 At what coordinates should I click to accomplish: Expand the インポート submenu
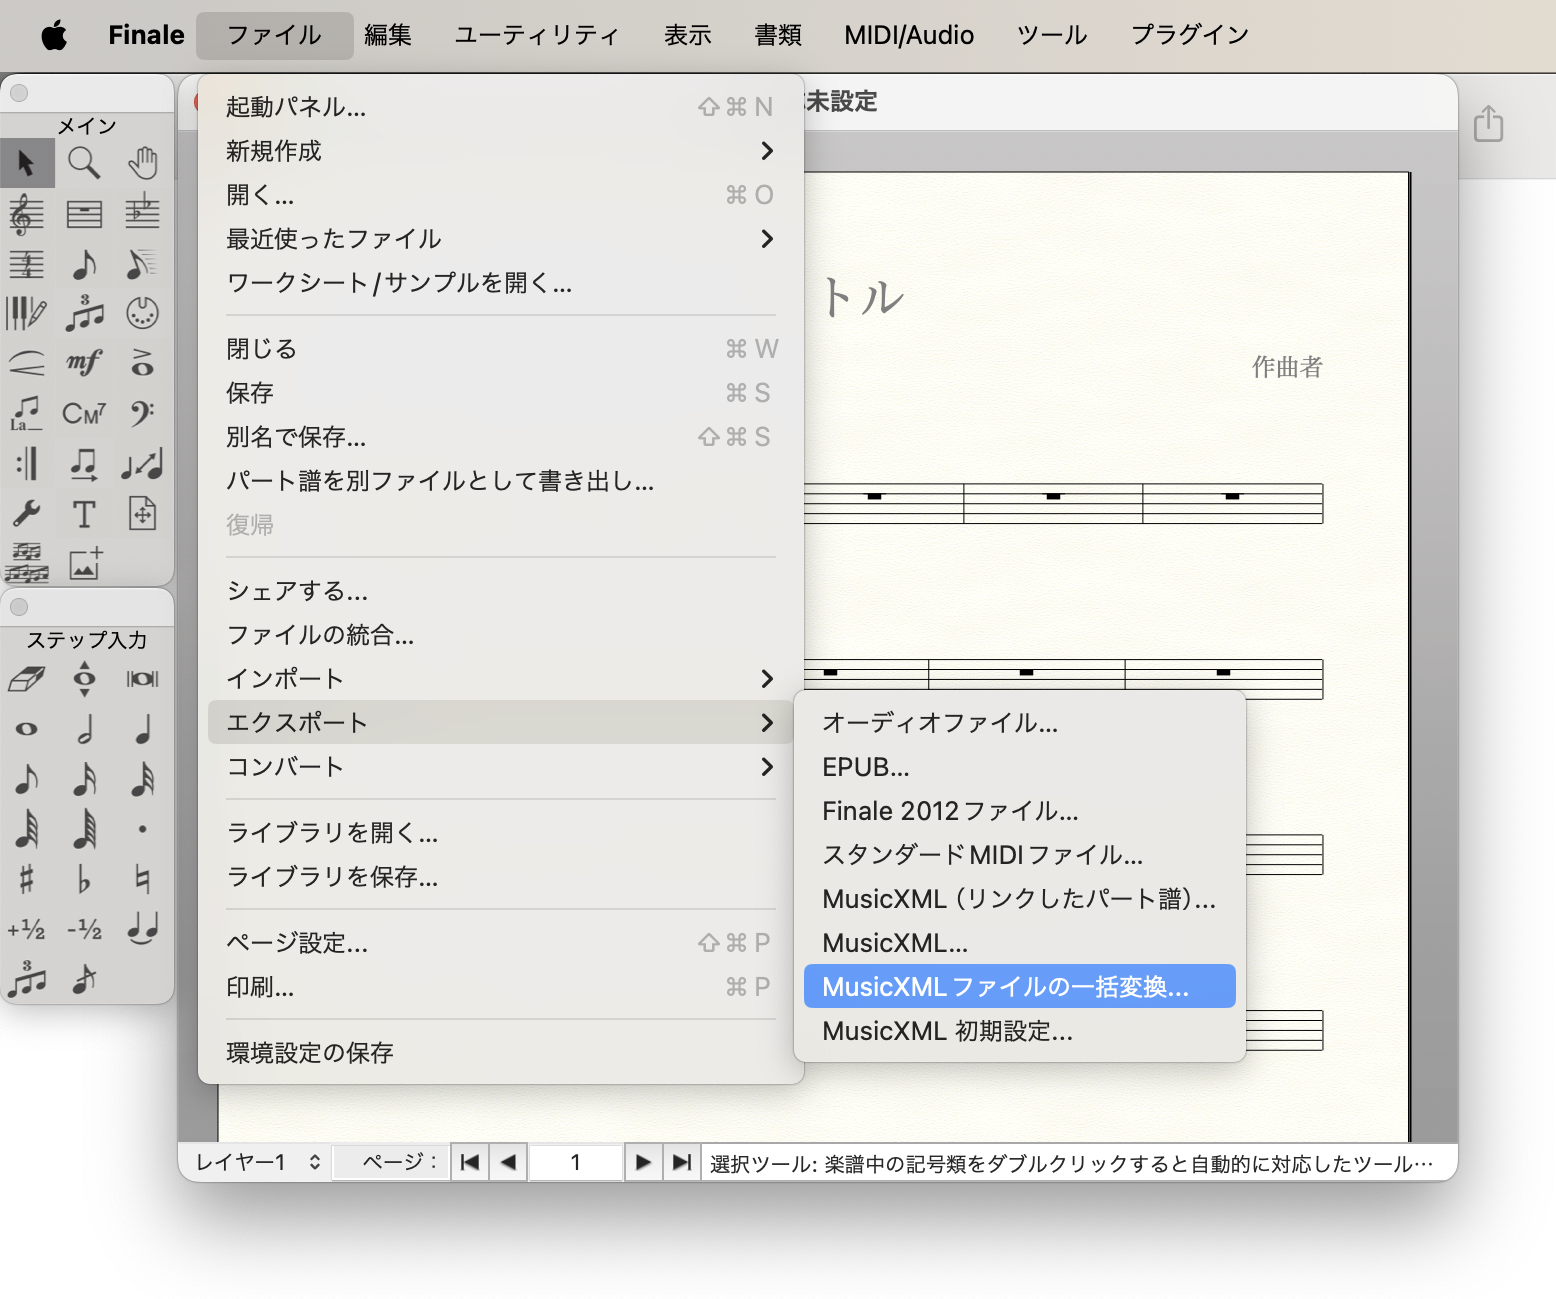(x=501, y=679)
